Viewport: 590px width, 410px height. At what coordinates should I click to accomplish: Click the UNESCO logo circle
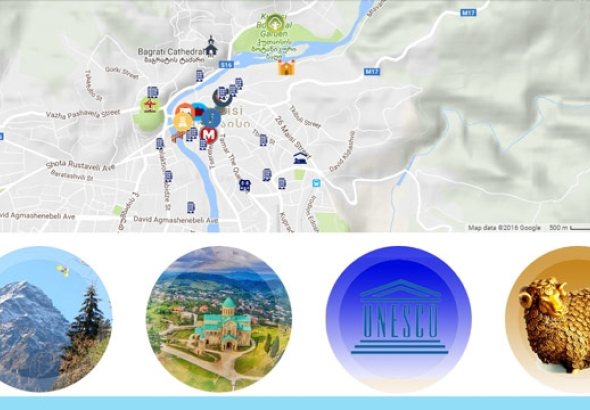point(398,319)
